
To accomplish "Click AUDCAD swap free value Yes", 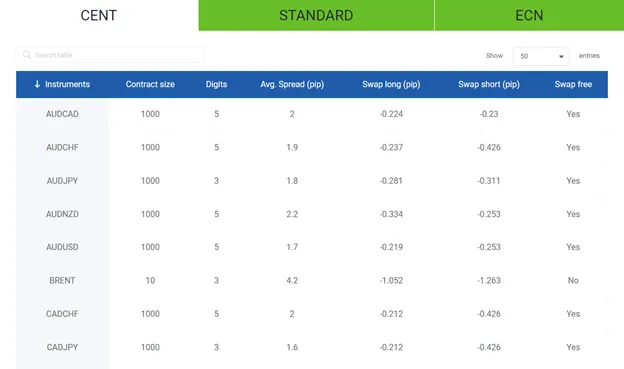I will 573,114.
